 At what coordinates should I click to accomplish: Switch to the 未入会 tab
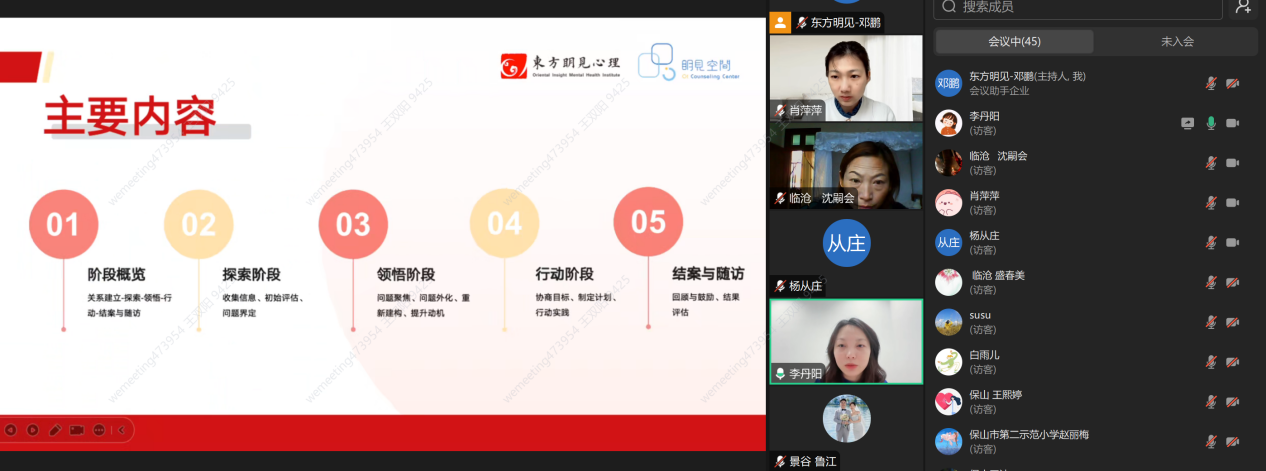pyautogui.click(x=1177, y=41)
